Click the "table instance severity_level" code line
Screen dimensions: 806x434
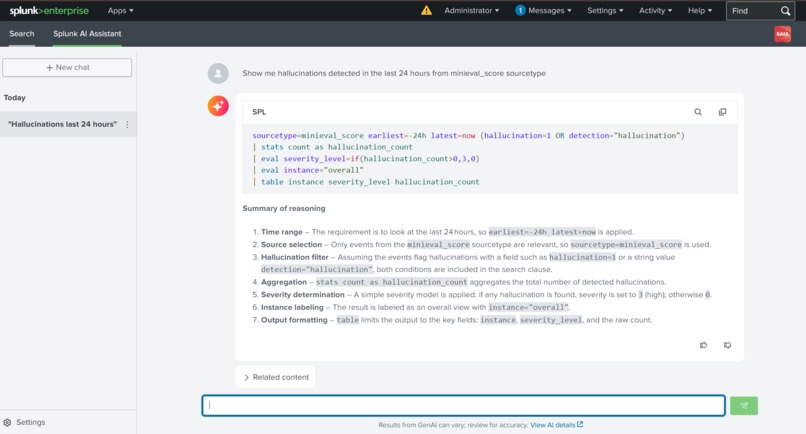(x=366, y=182)
